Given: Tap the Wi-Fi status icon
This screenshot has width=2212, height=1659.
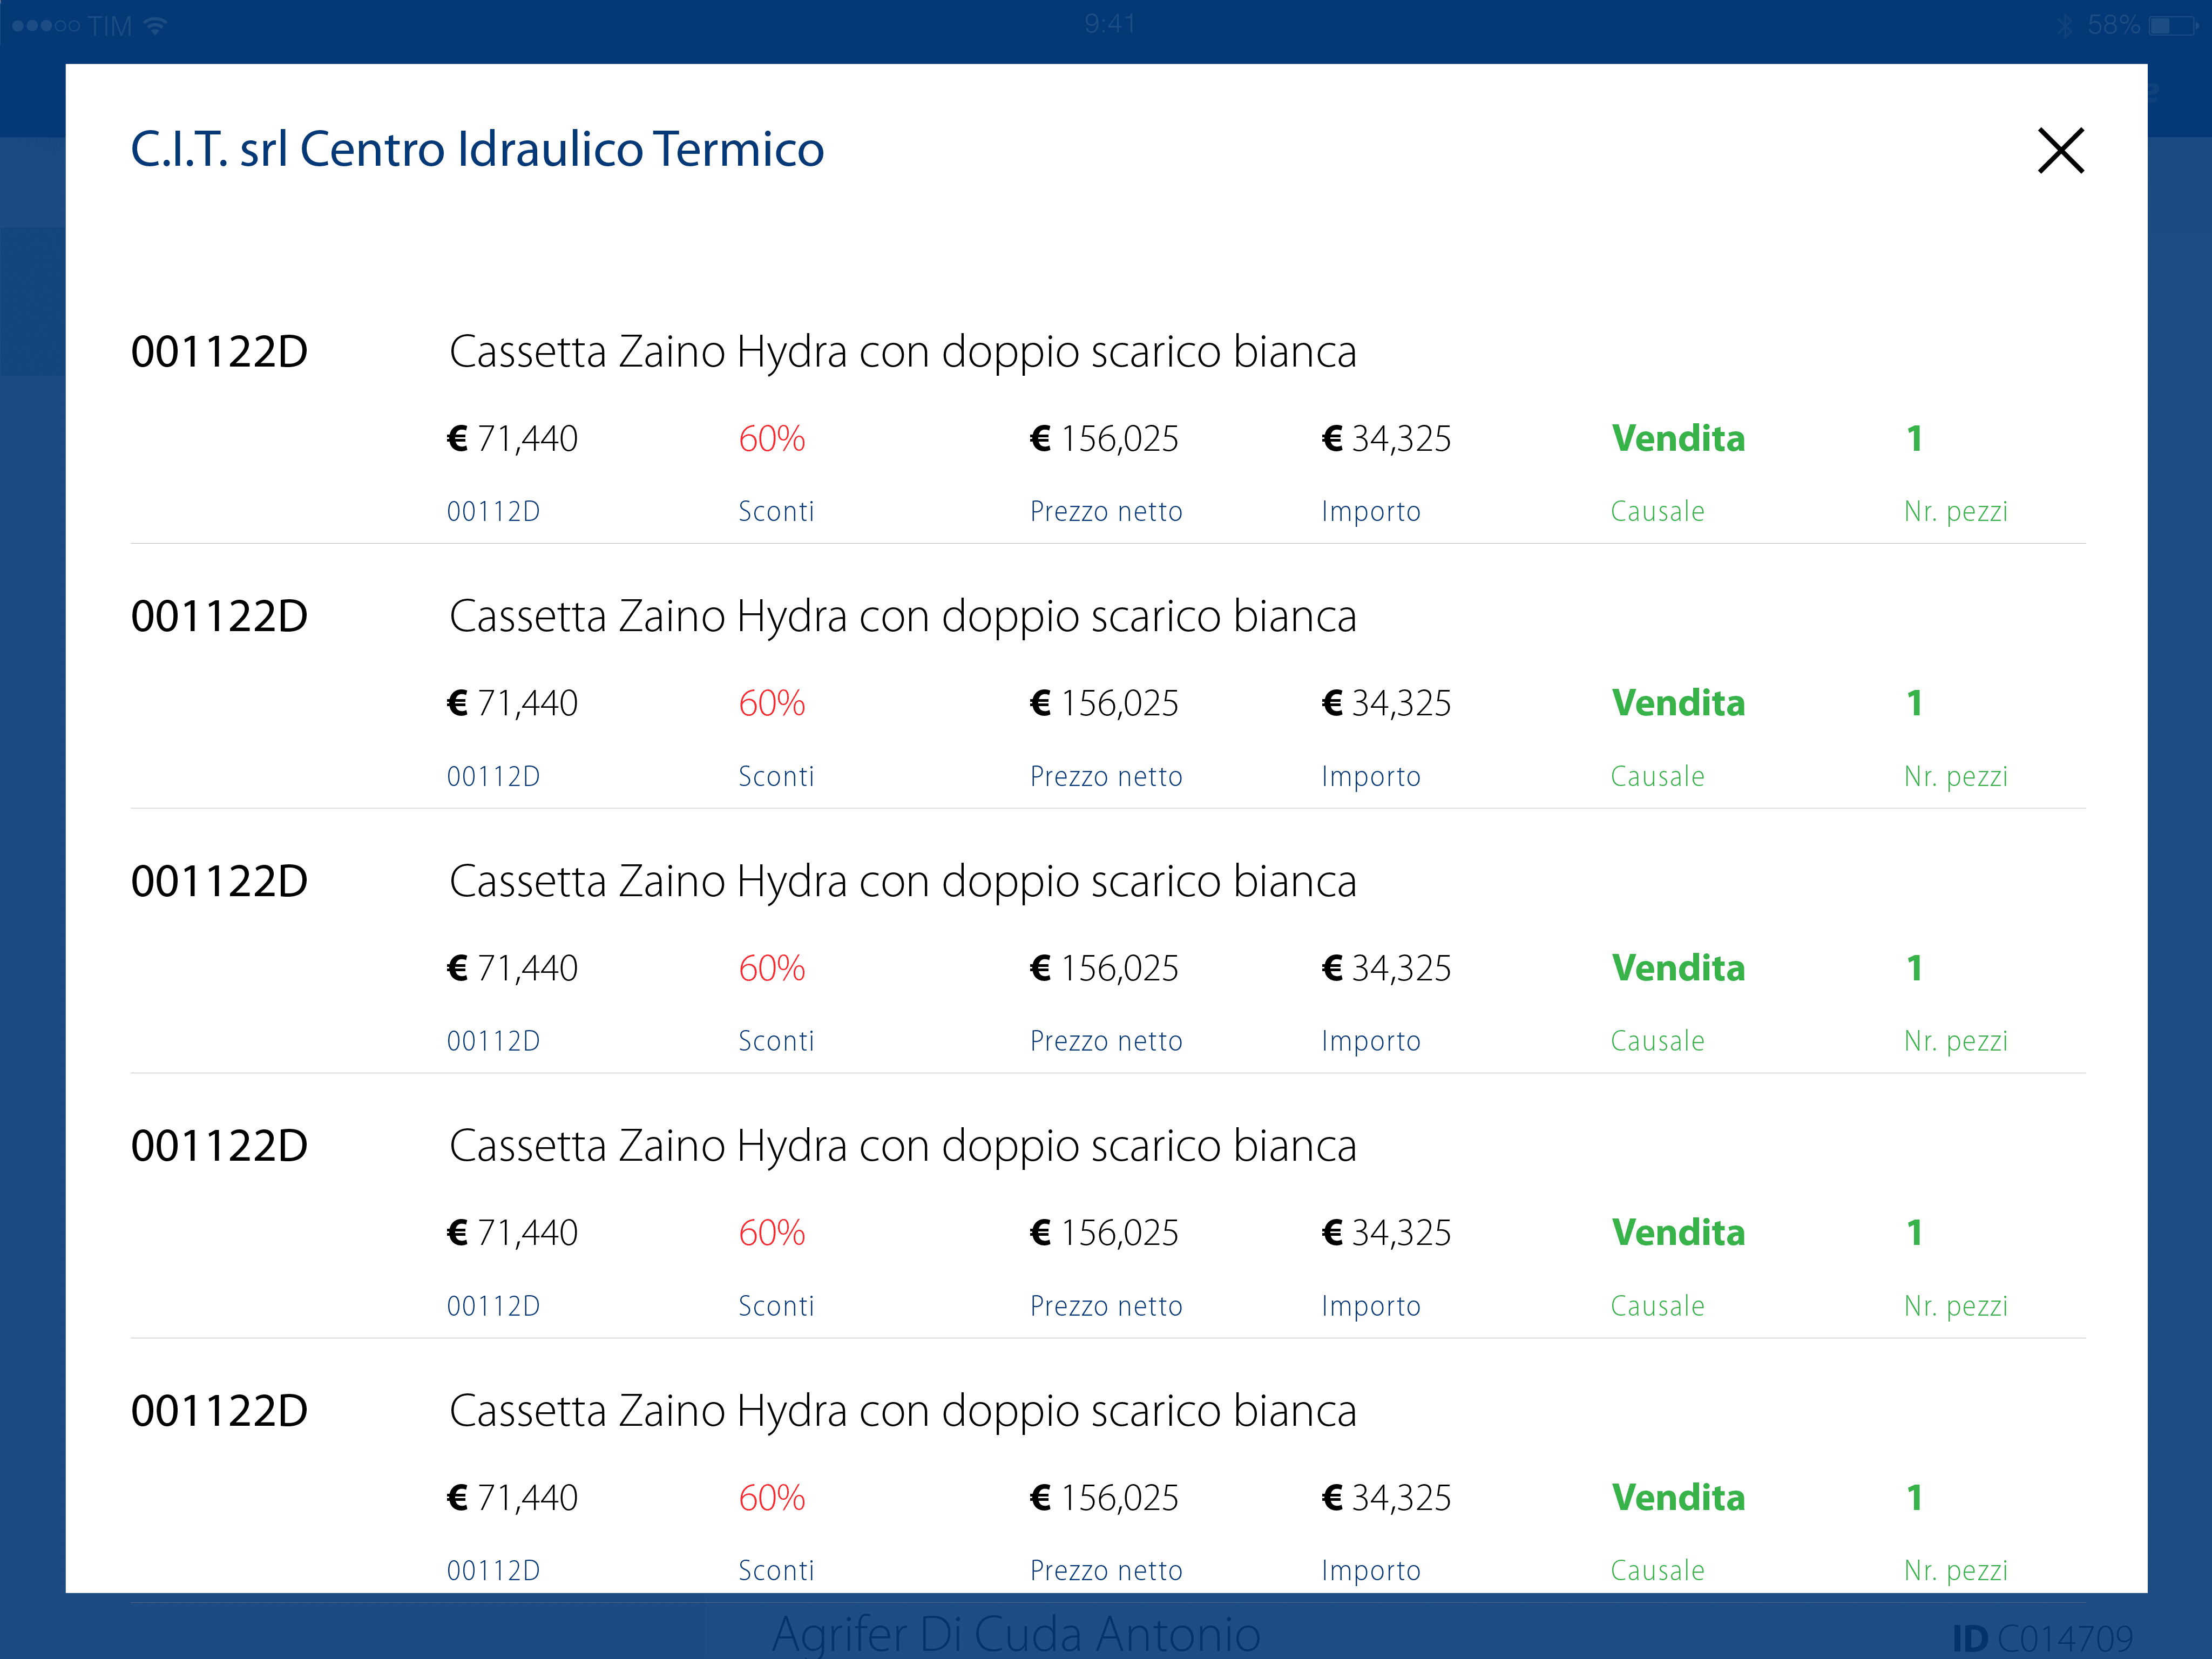Looking at the screenshot, I should [155, 25].
